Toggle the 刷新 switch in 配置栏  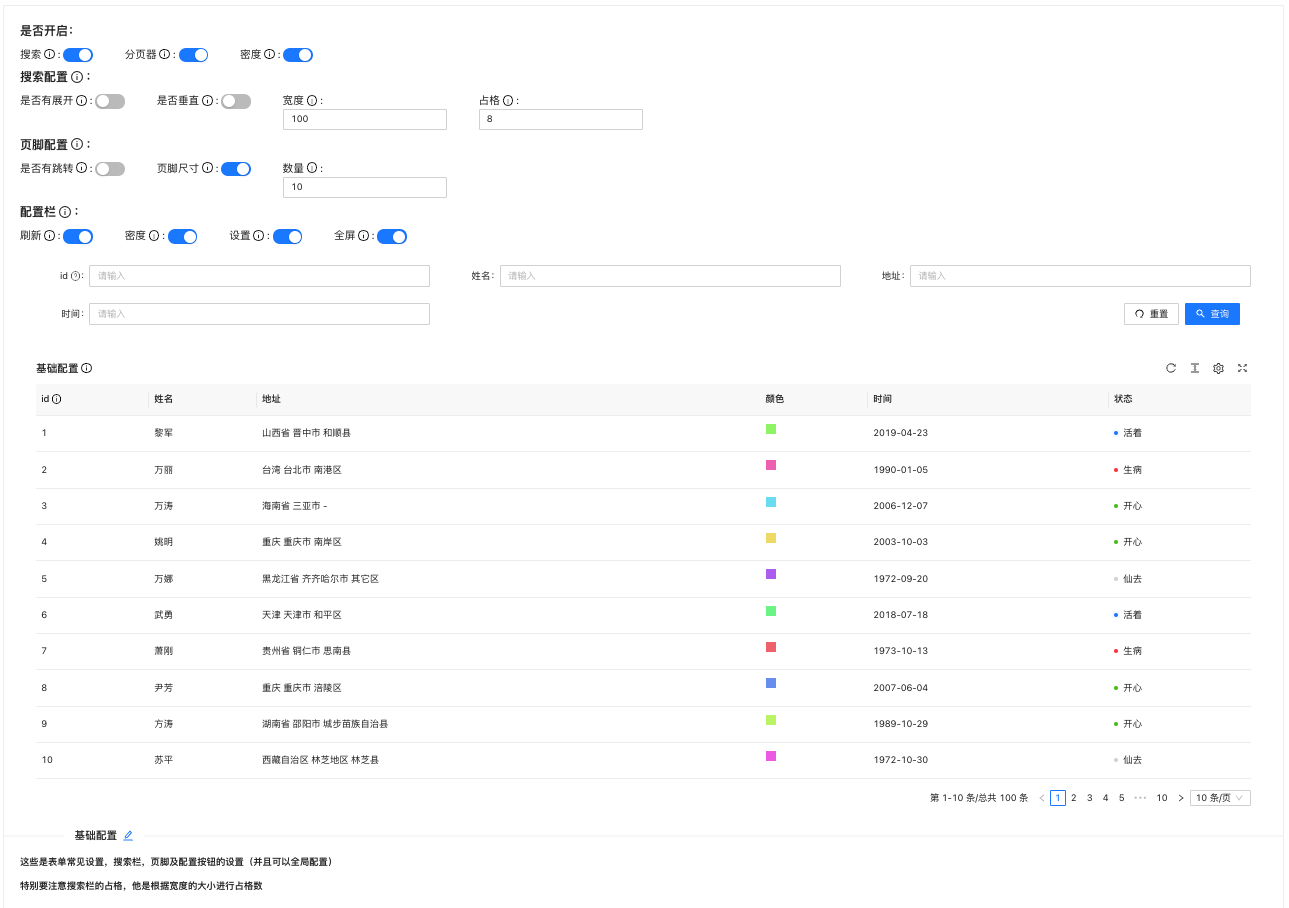[x=78, y=237]
